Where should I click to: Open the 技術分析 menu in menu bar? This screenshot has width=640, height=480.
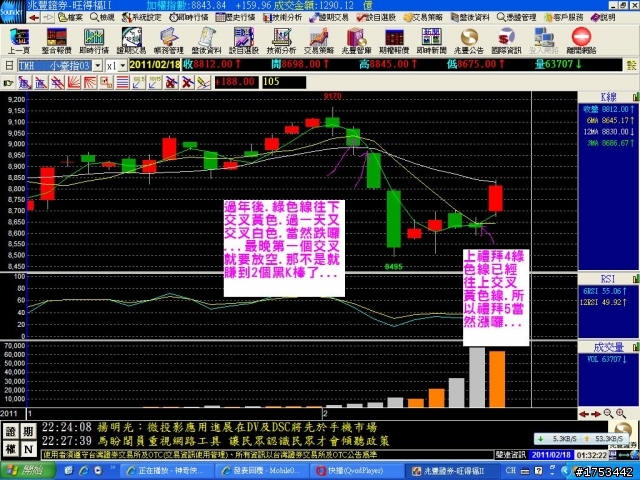[x=282, y=18]
